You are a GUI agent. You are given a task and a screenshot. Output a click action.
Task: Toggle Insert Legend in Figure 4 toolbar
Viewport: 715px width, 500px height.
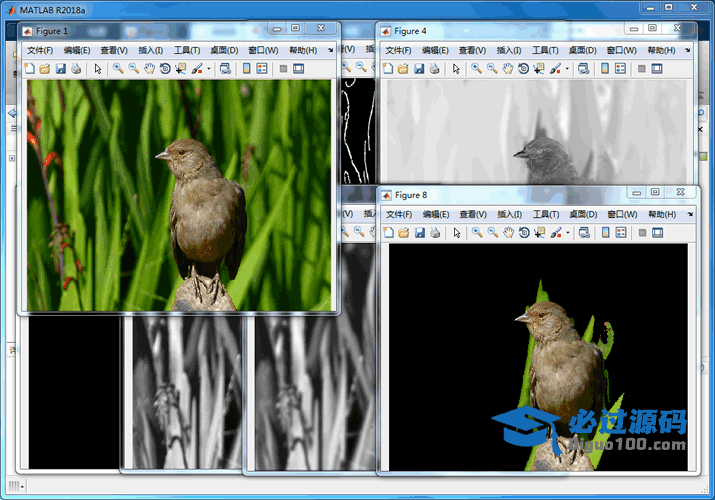pyautogui.click(x=621, y=69)
